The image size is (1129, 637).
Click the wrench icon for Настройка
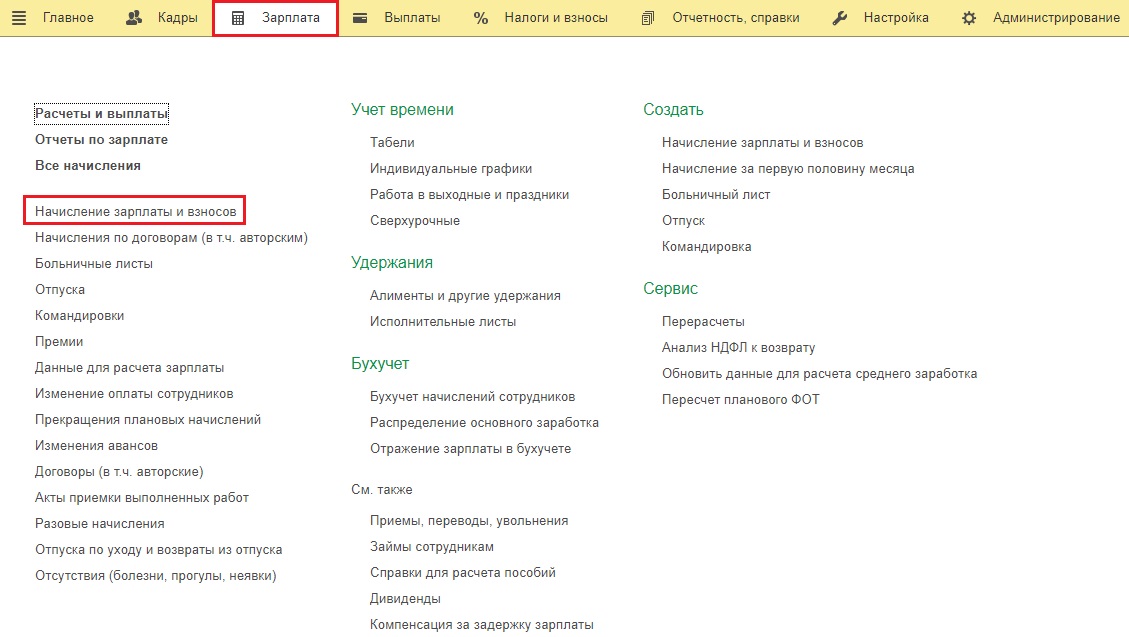[841, 18]
